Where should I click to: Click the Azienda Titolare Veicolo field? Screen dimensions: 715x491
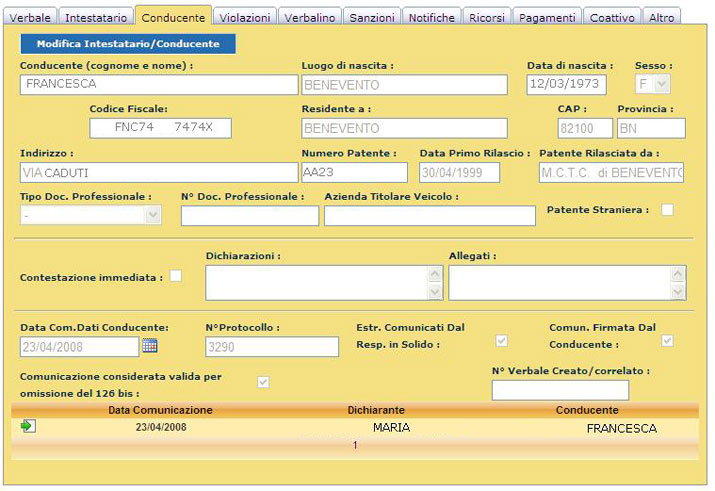430,216
